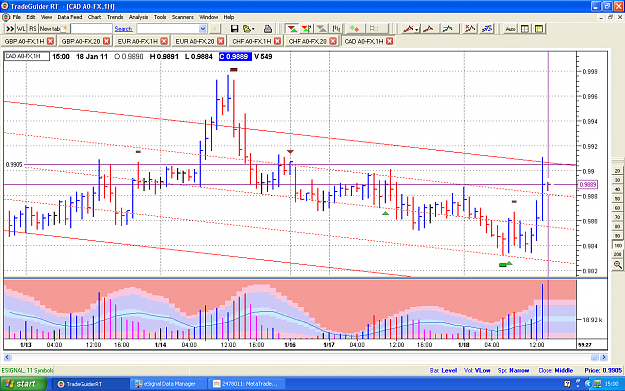Click the double-arrow expand icon in toolbar
The height and width of the screenshot is (391, 625).
tap(10, 29)
